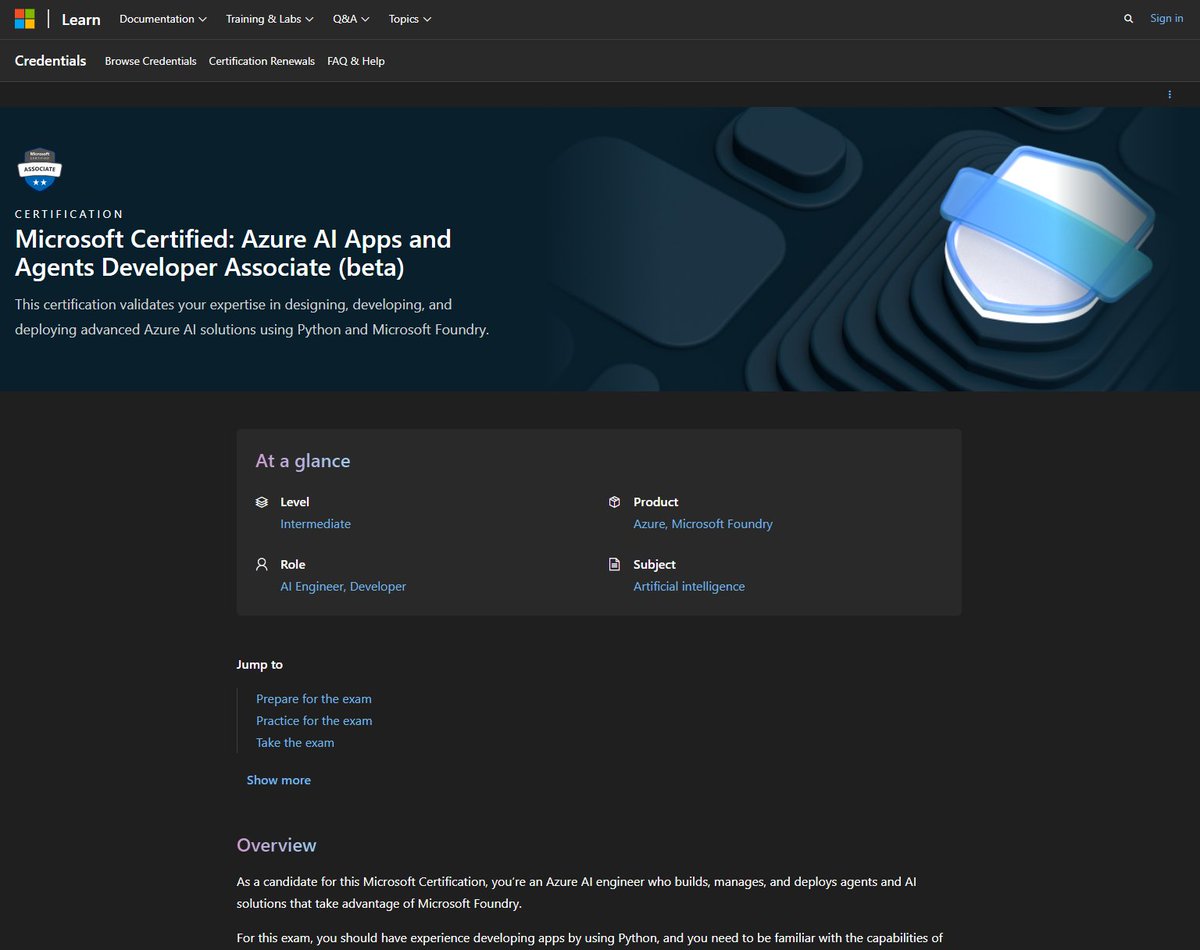Click the CERTIFICATION label text

tap(69, 214)
